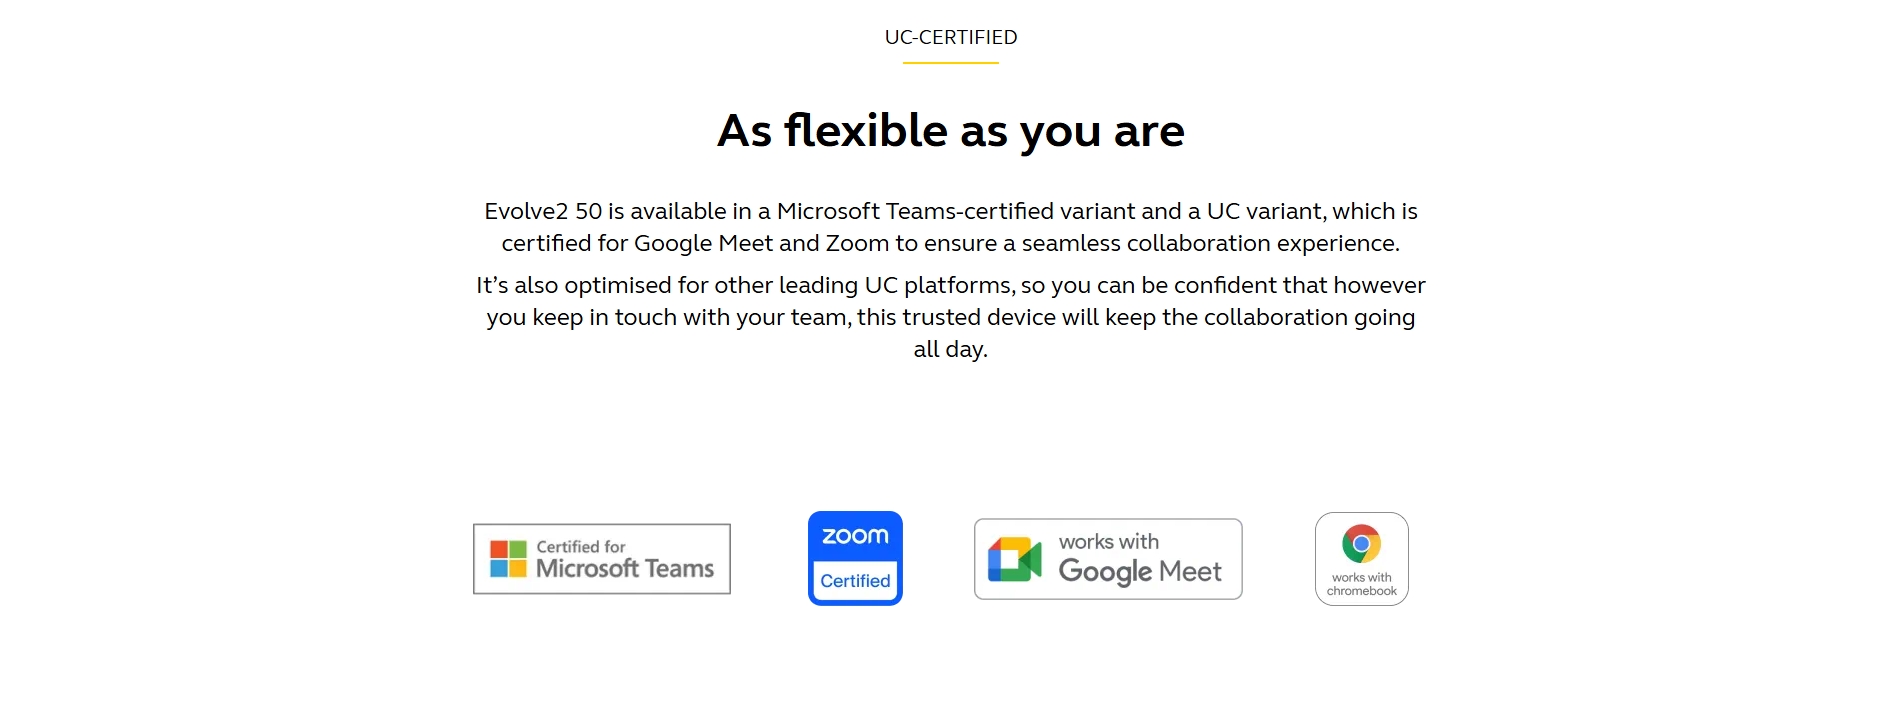Select the Zoom Certified badge
Viewport: 1887px width, 728px height.
[855, 558]
